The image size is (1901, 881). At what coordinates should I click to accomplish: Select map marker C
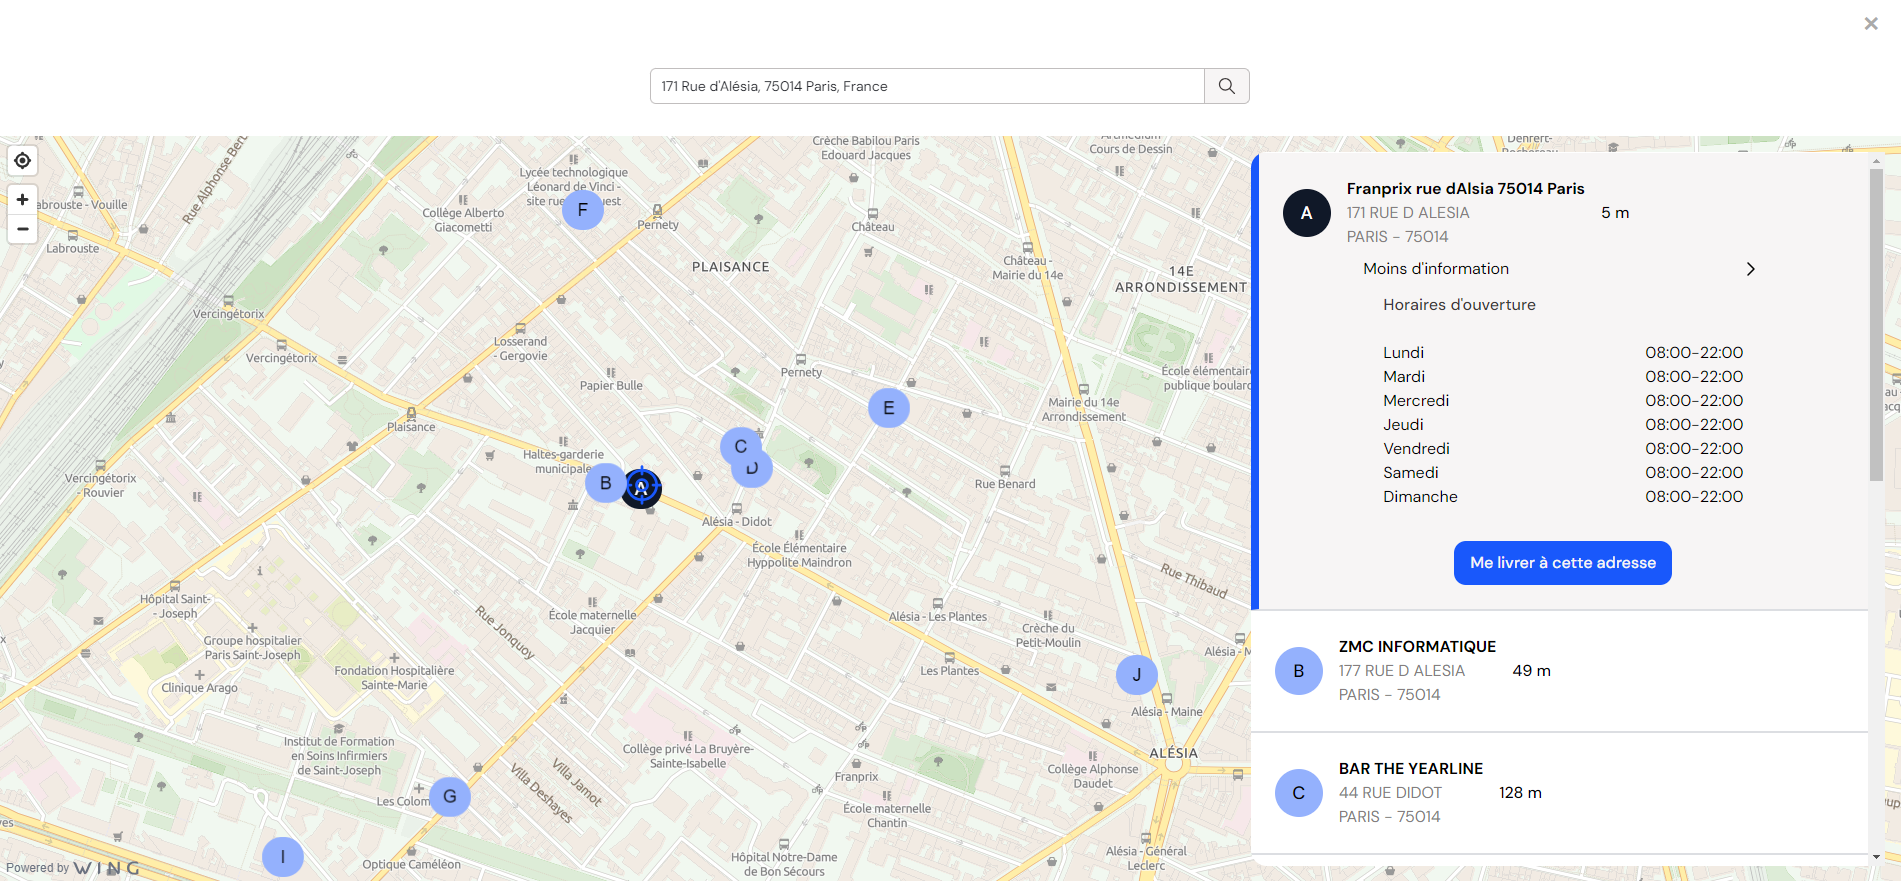point(741,446)
